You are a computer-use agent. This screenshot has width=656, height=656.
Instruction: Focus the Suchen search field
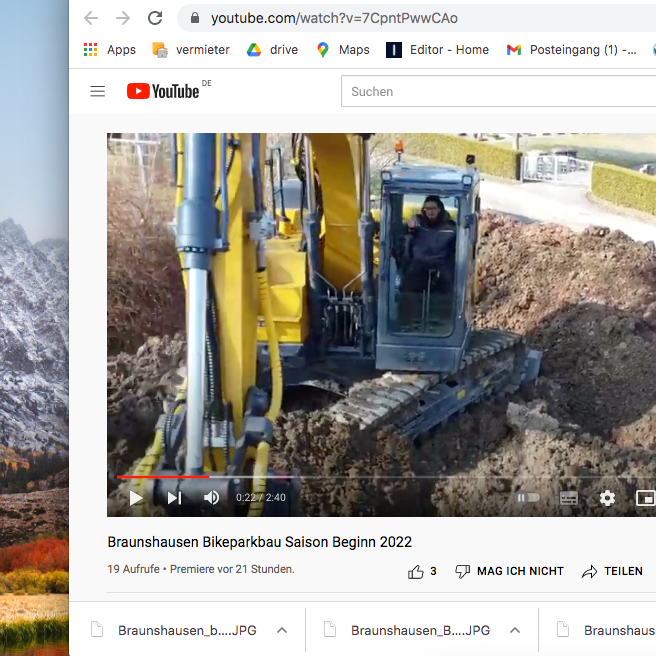pos(498,91)
